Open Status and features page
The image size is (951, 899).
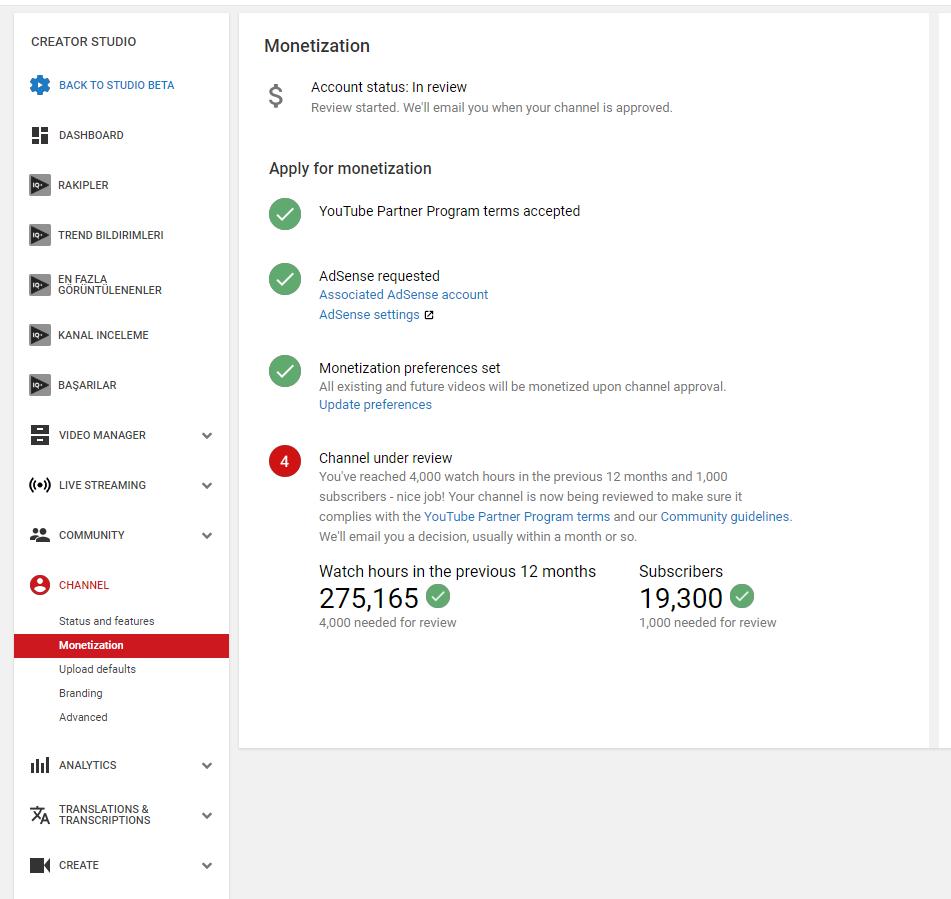tap(107, 621)
